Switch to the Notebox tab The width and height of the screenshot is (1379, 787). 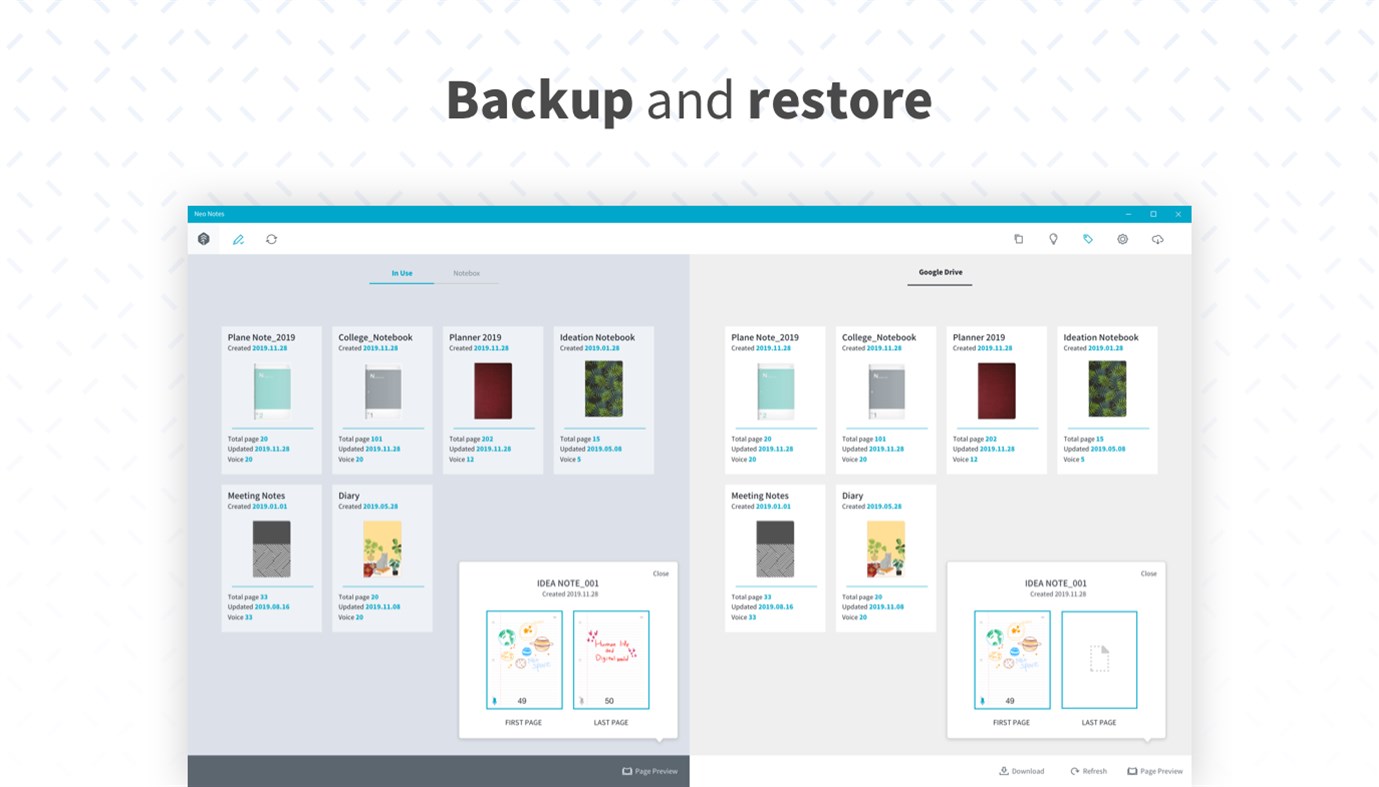(466, 272)
